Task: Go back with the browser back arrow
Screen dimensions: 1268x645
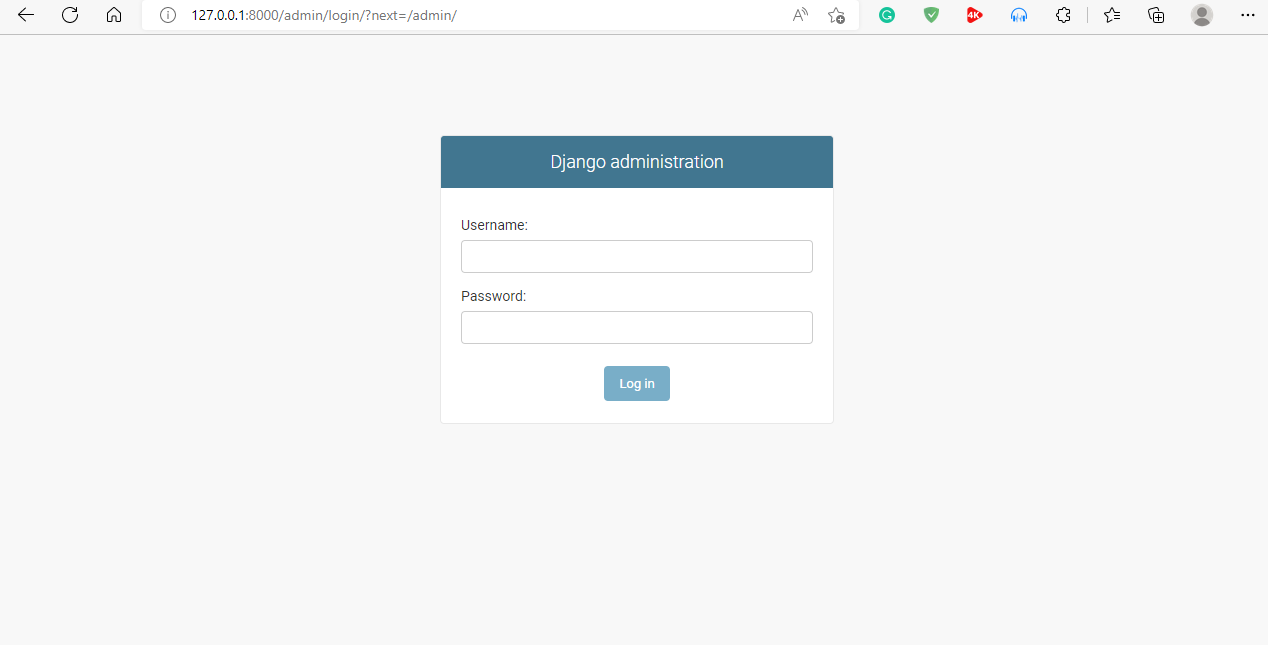Action: pos(26,15)
